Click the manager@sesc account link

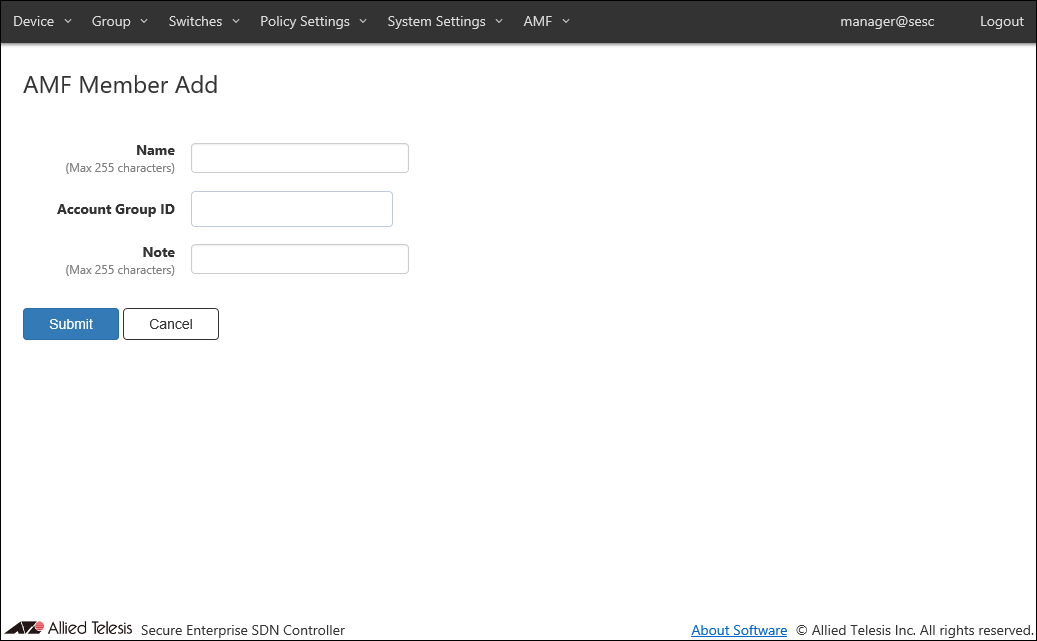point(887,21)
